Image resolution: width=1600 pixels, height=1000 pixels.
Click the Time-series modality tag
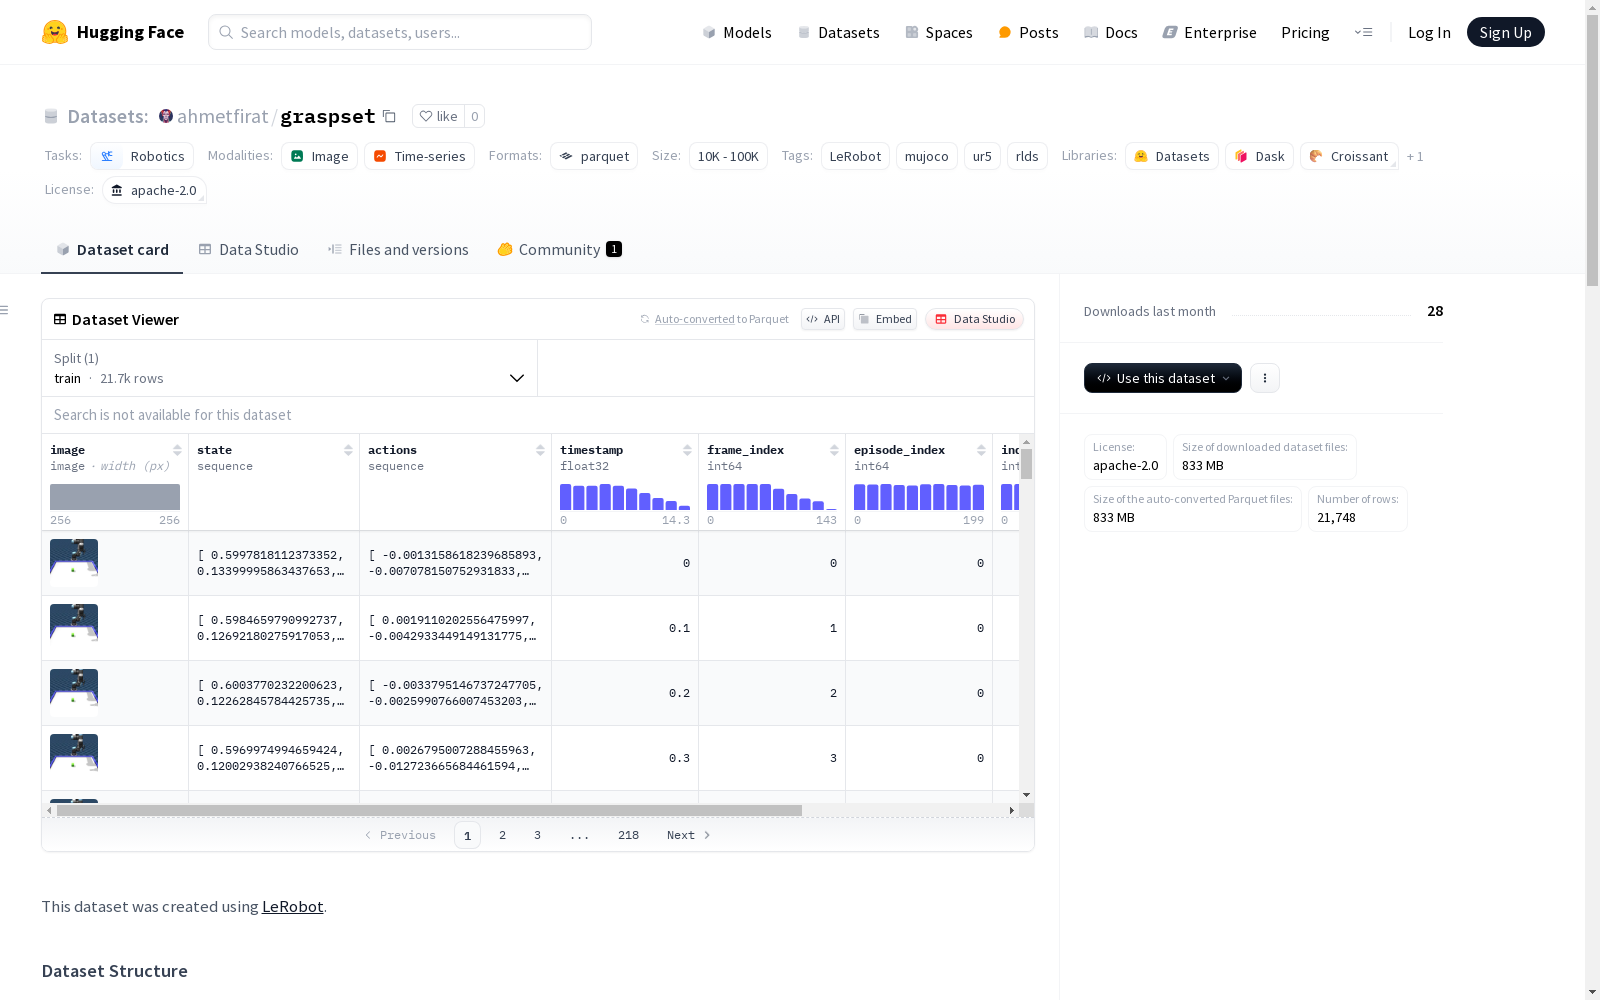[419, 156]
